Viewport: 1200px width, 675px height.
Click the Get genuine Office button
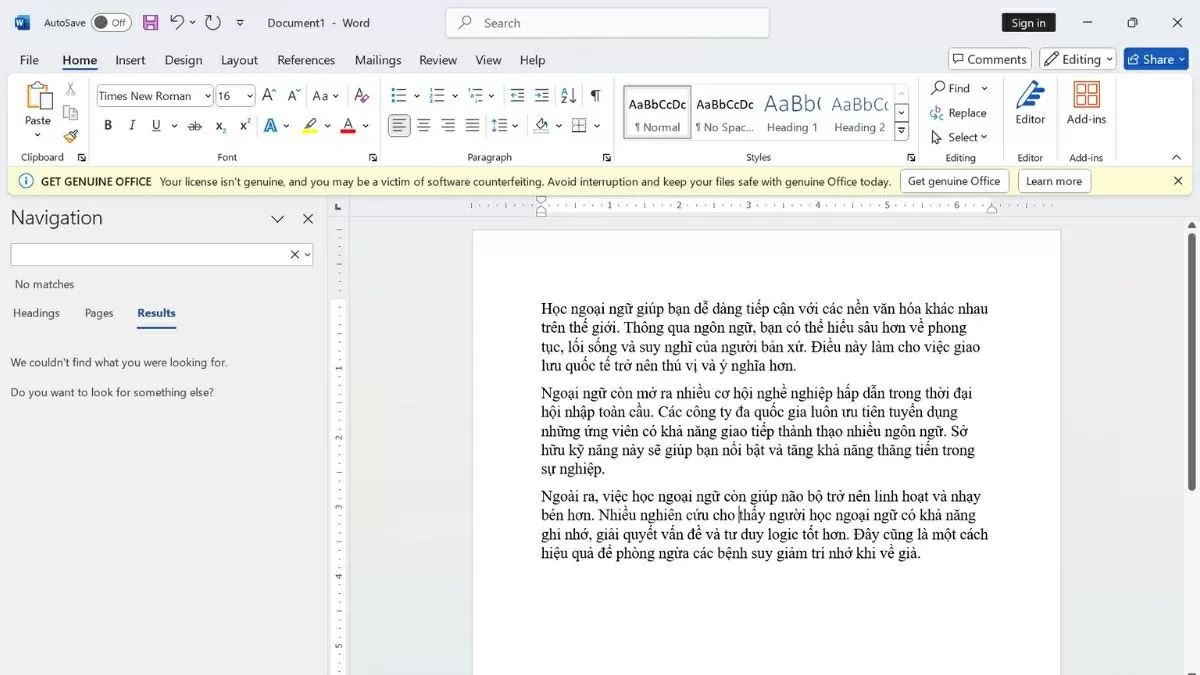tap(953, 181)
